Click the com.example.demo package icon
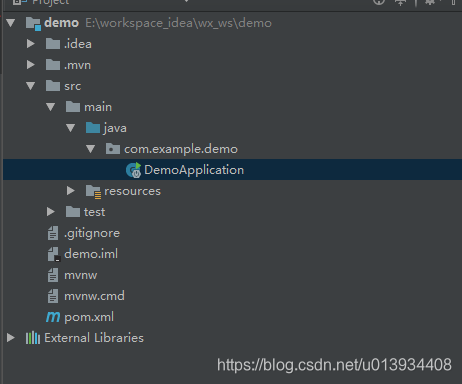Image resolution: width=462 pixels, height=384 pixels. (113, 149)
